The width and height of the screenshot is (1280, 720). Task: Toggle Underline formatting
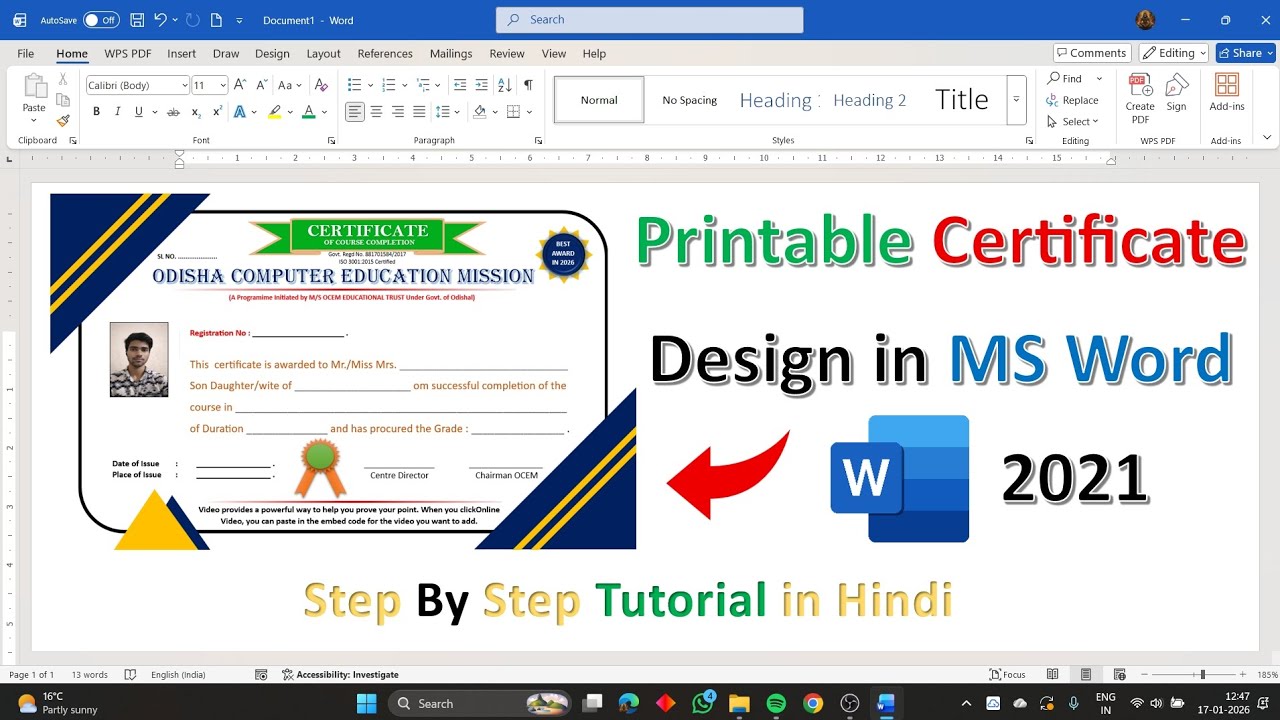[x=138, y=112]
